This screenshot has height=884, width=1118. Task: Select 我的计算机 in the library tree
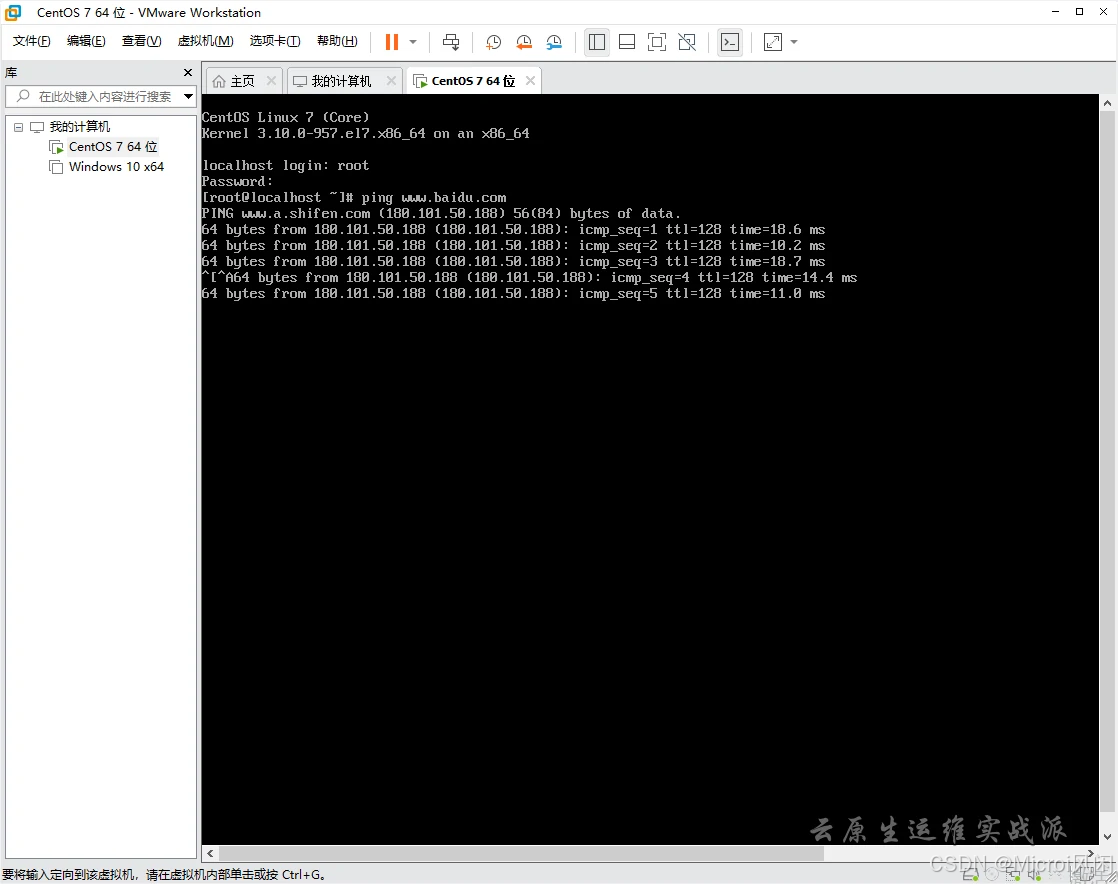[x=80, y=127]
